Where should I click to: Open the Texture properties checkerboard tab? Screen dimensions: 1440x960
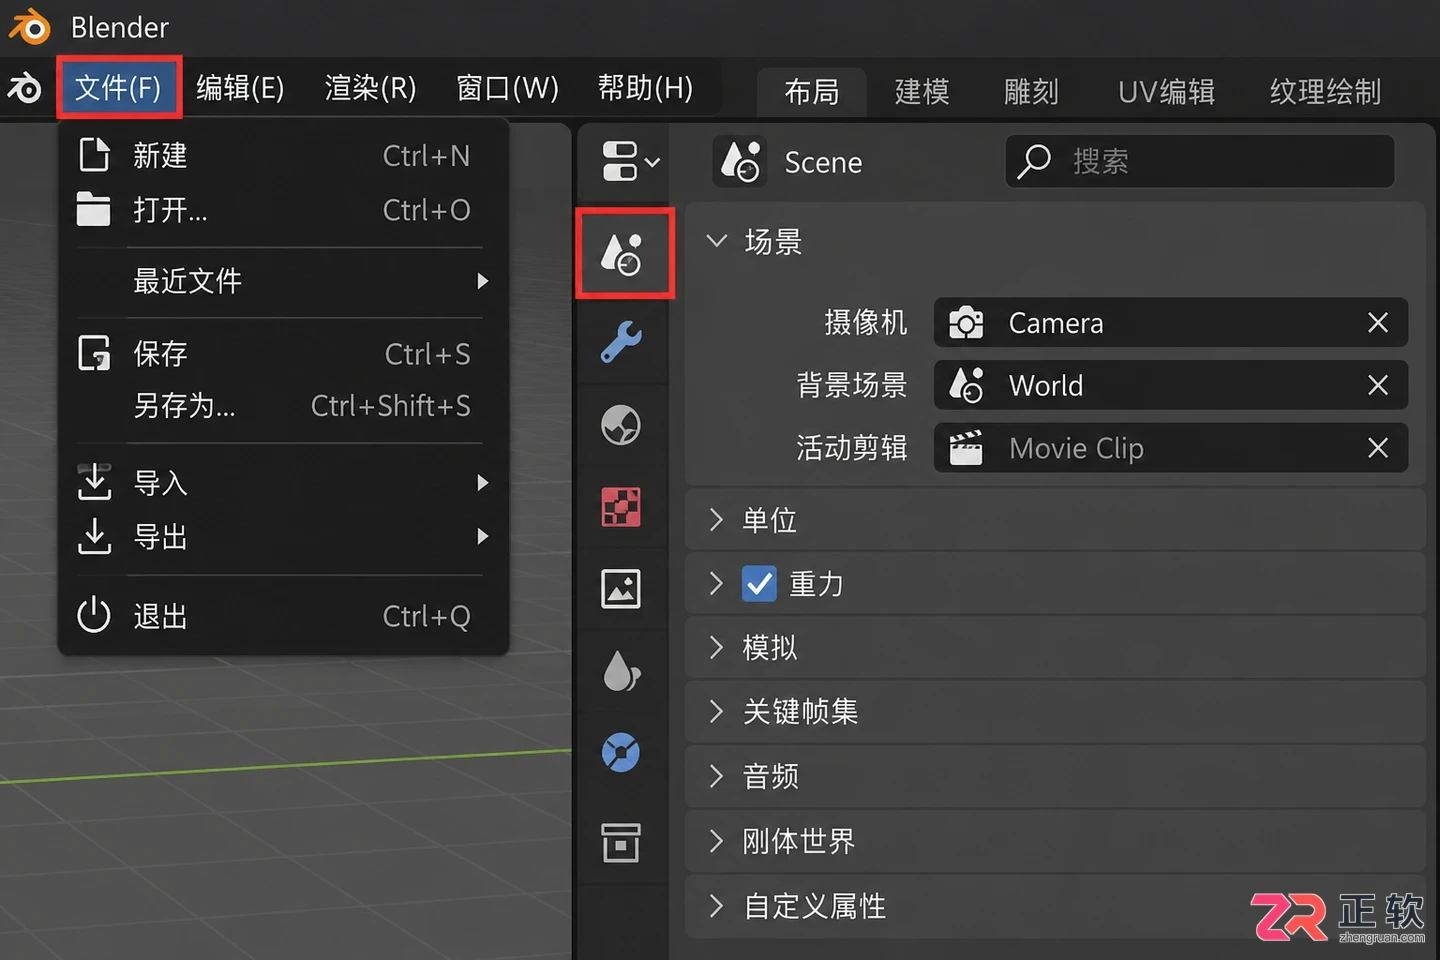621,507
